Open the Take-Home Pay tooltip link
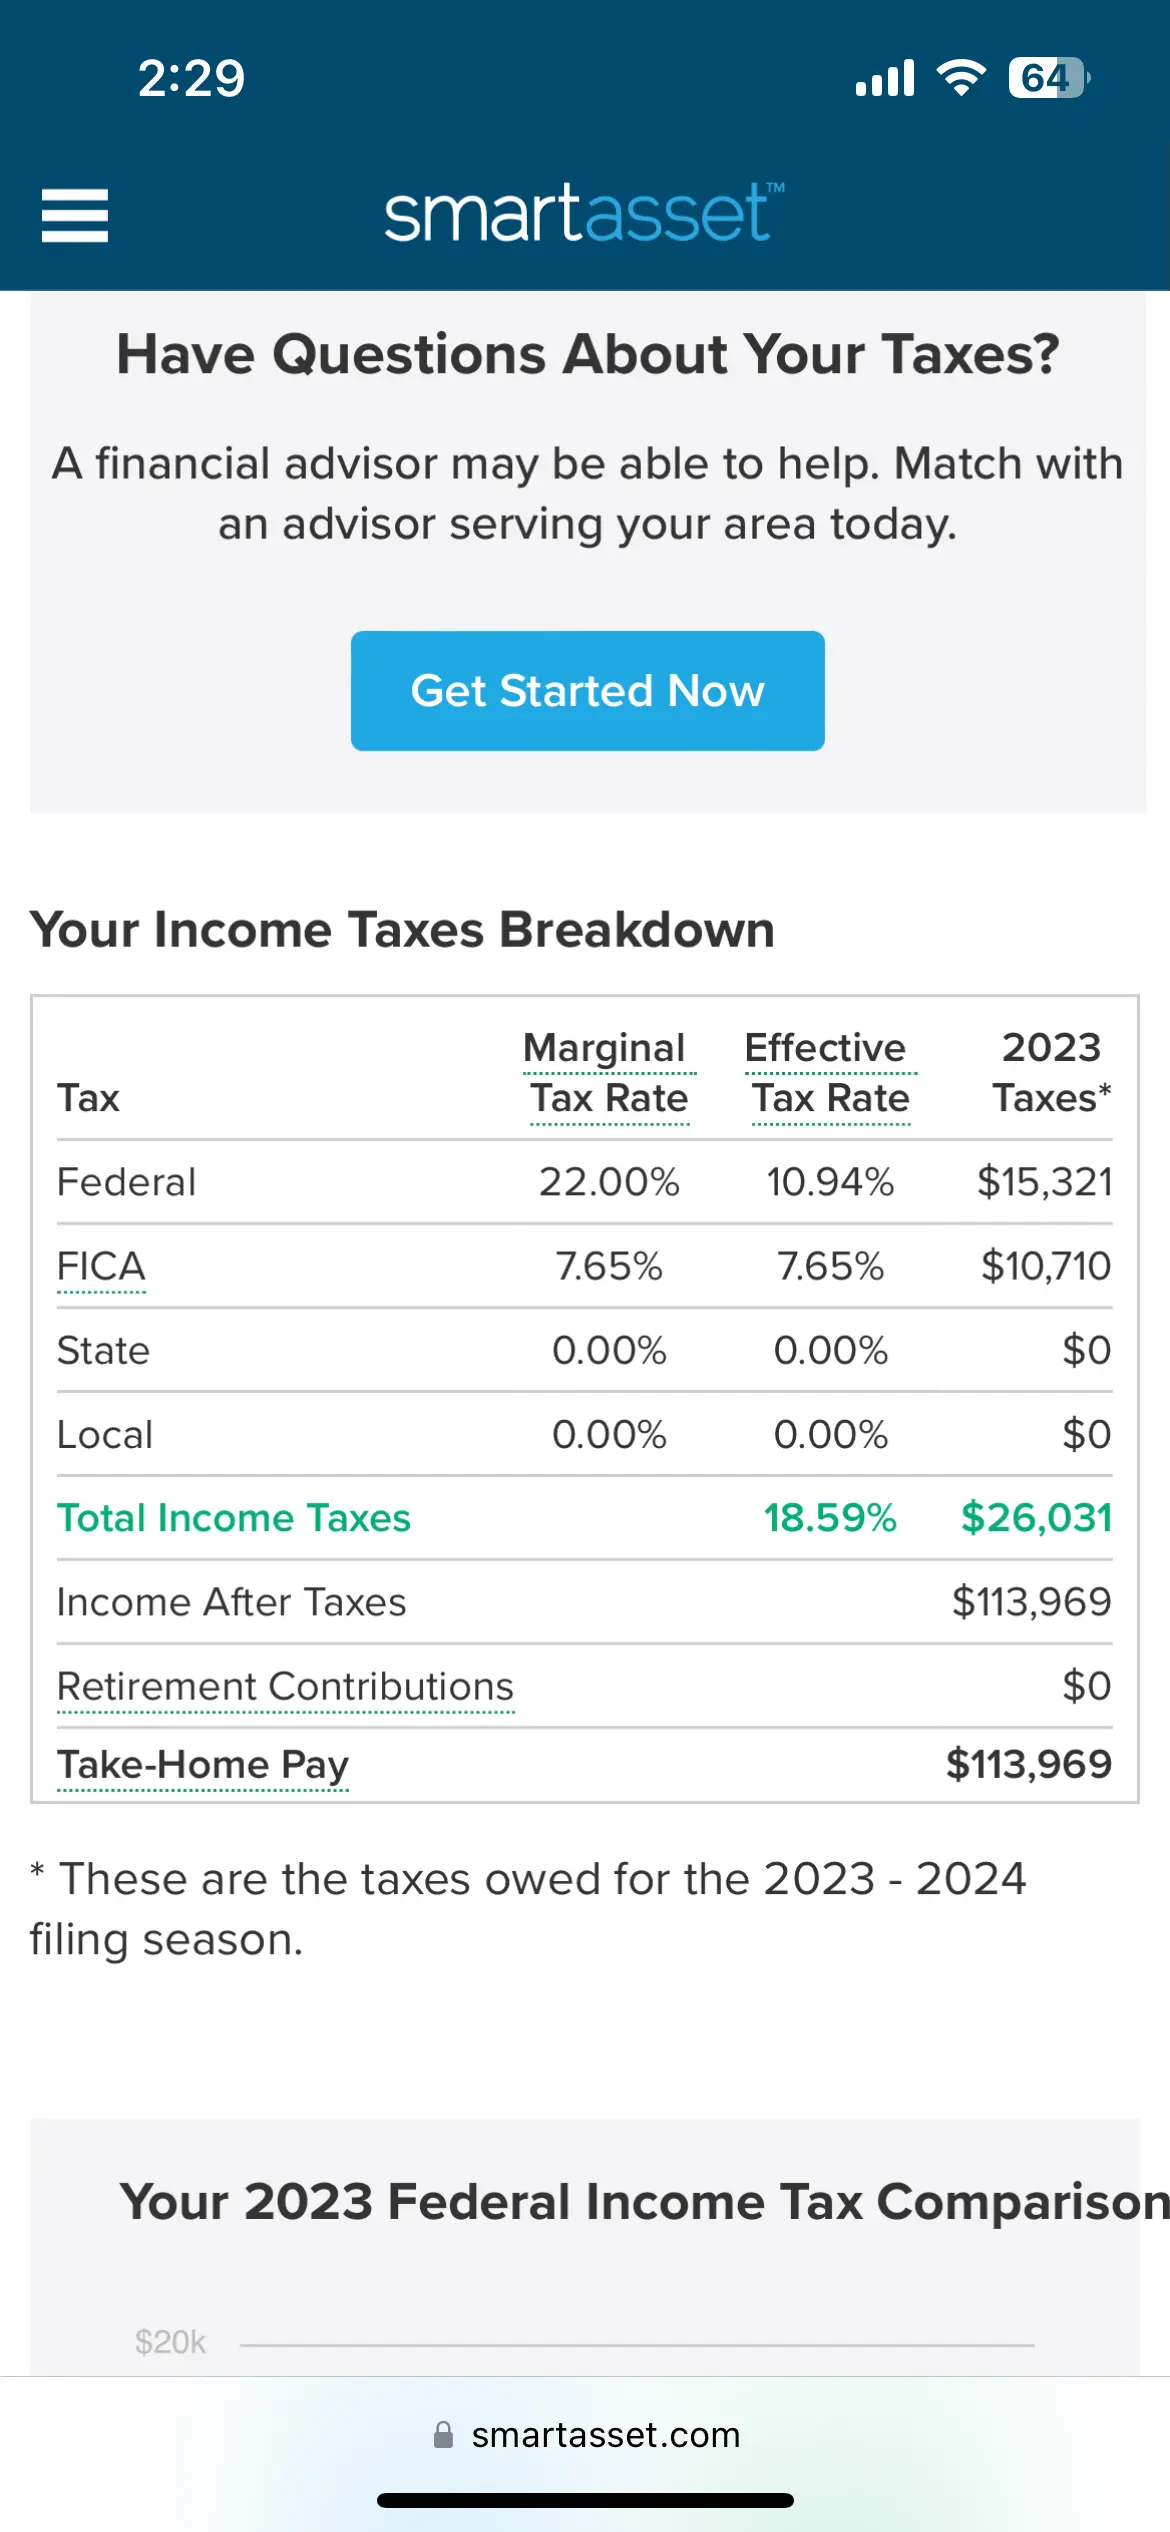The width and height of the screenshot is (1170, 2532). pyautogui.click(x=203, y=1765)
